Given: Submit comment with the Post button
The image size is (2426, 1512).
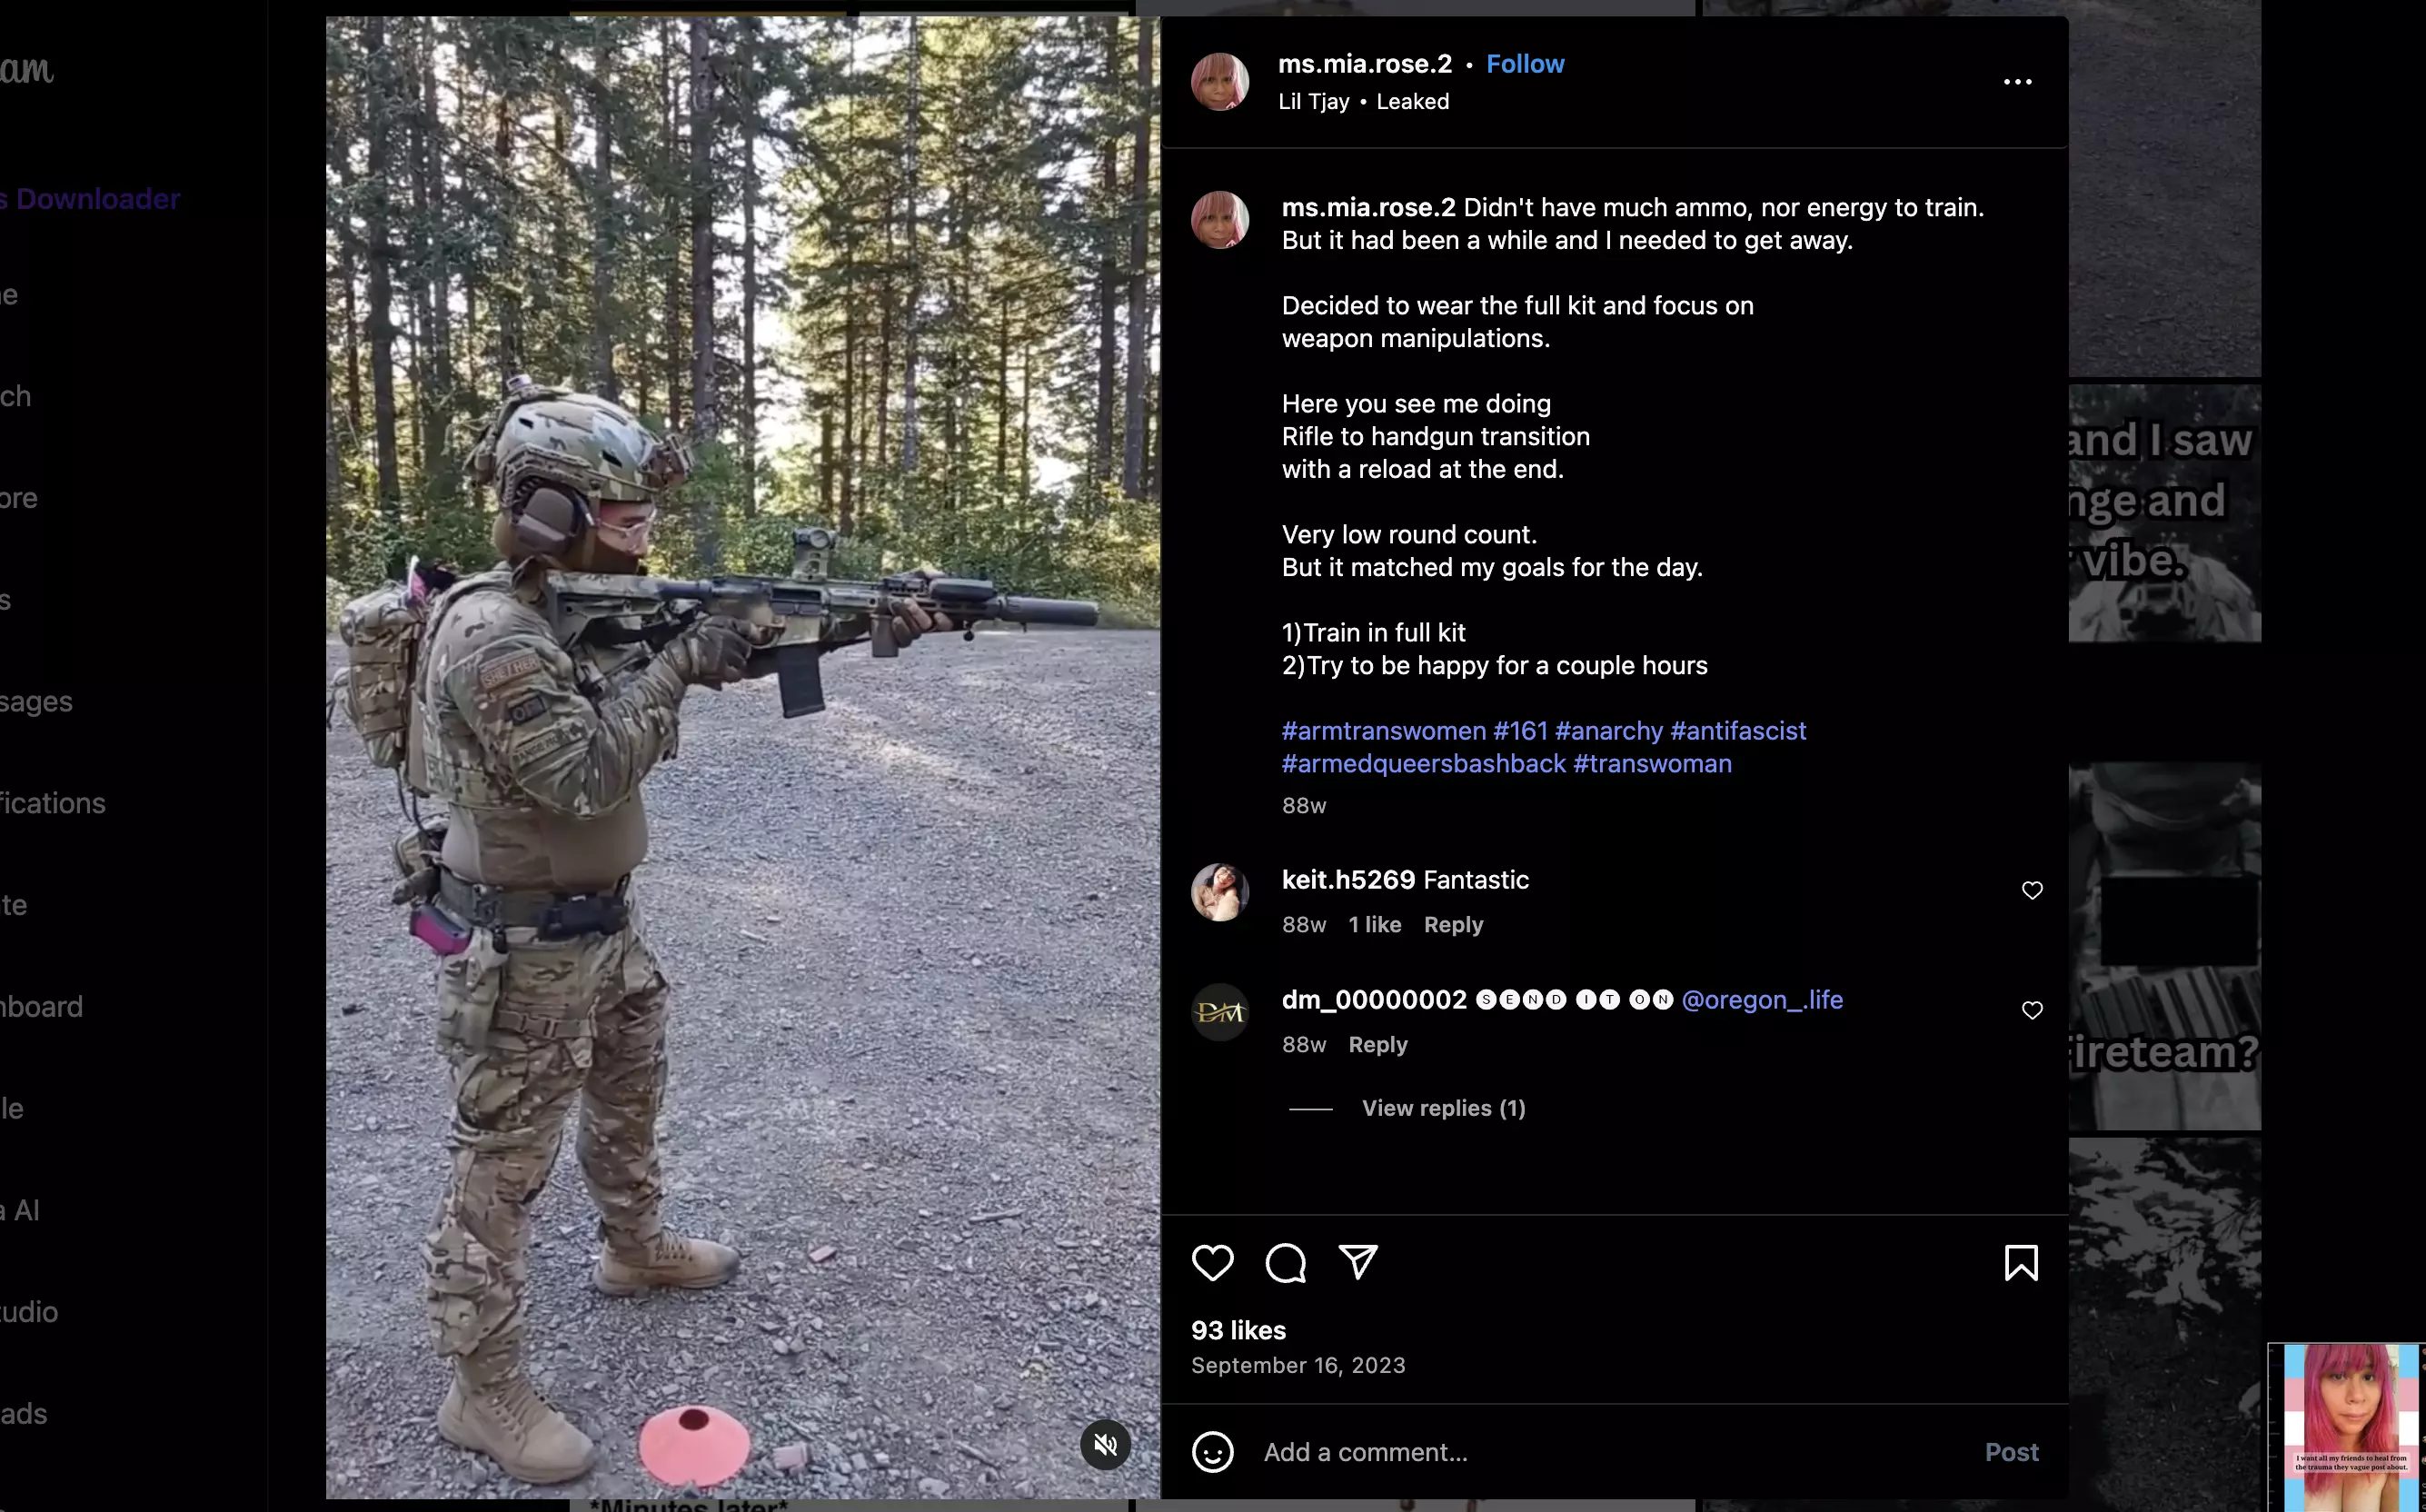Looking at the screenshot, I should coord(2011,1452).
